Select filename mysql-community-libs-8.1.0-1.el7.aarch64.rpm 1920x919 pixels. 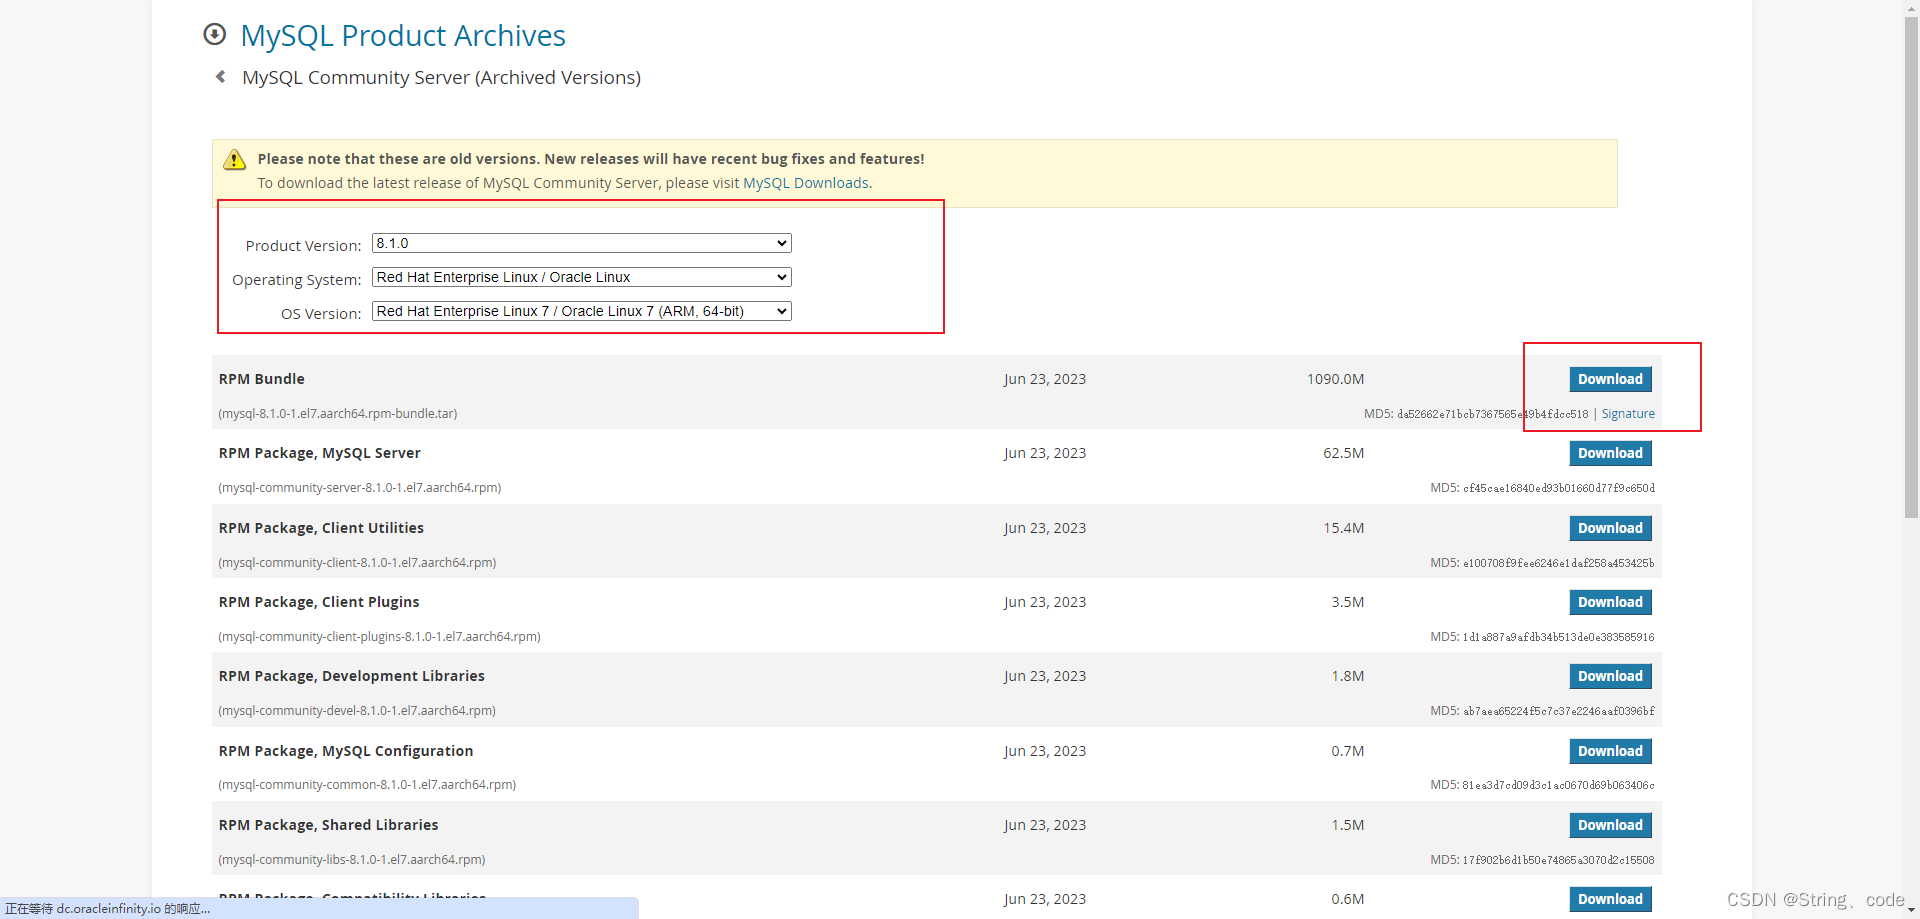tap(352, 860)
